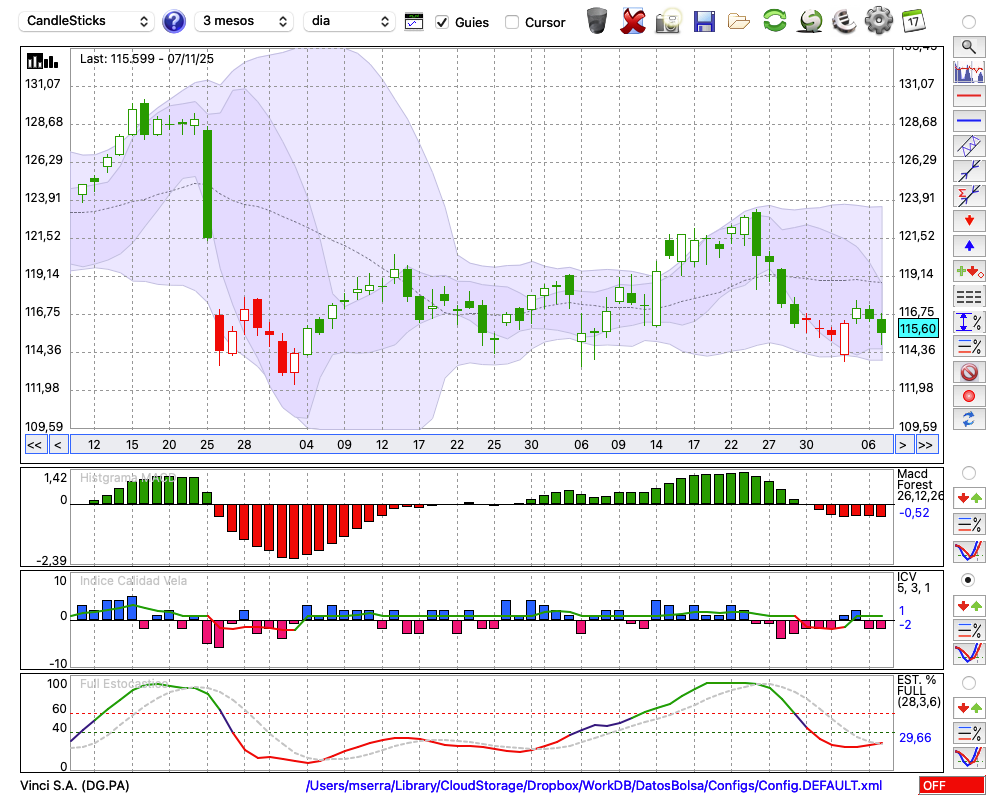The height and width of the screenshot is (800, 1000).
Task: Expand the dia interval dropdown
Action: click(350, 21)
